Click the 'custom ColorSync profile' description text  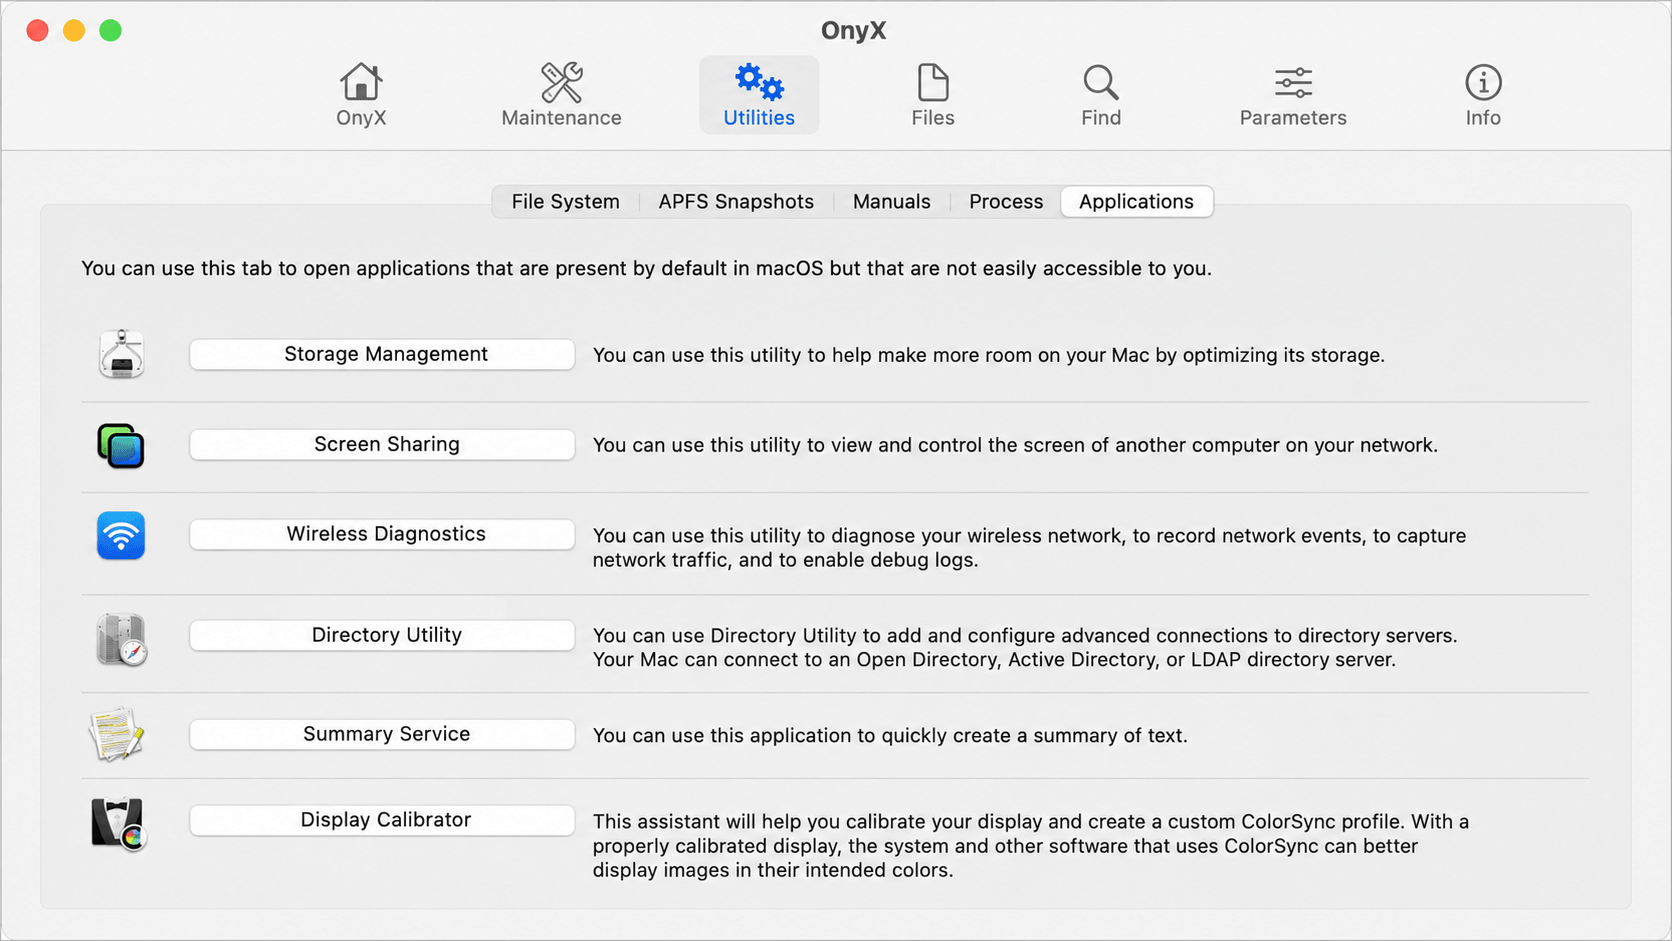click(1030, 846)
